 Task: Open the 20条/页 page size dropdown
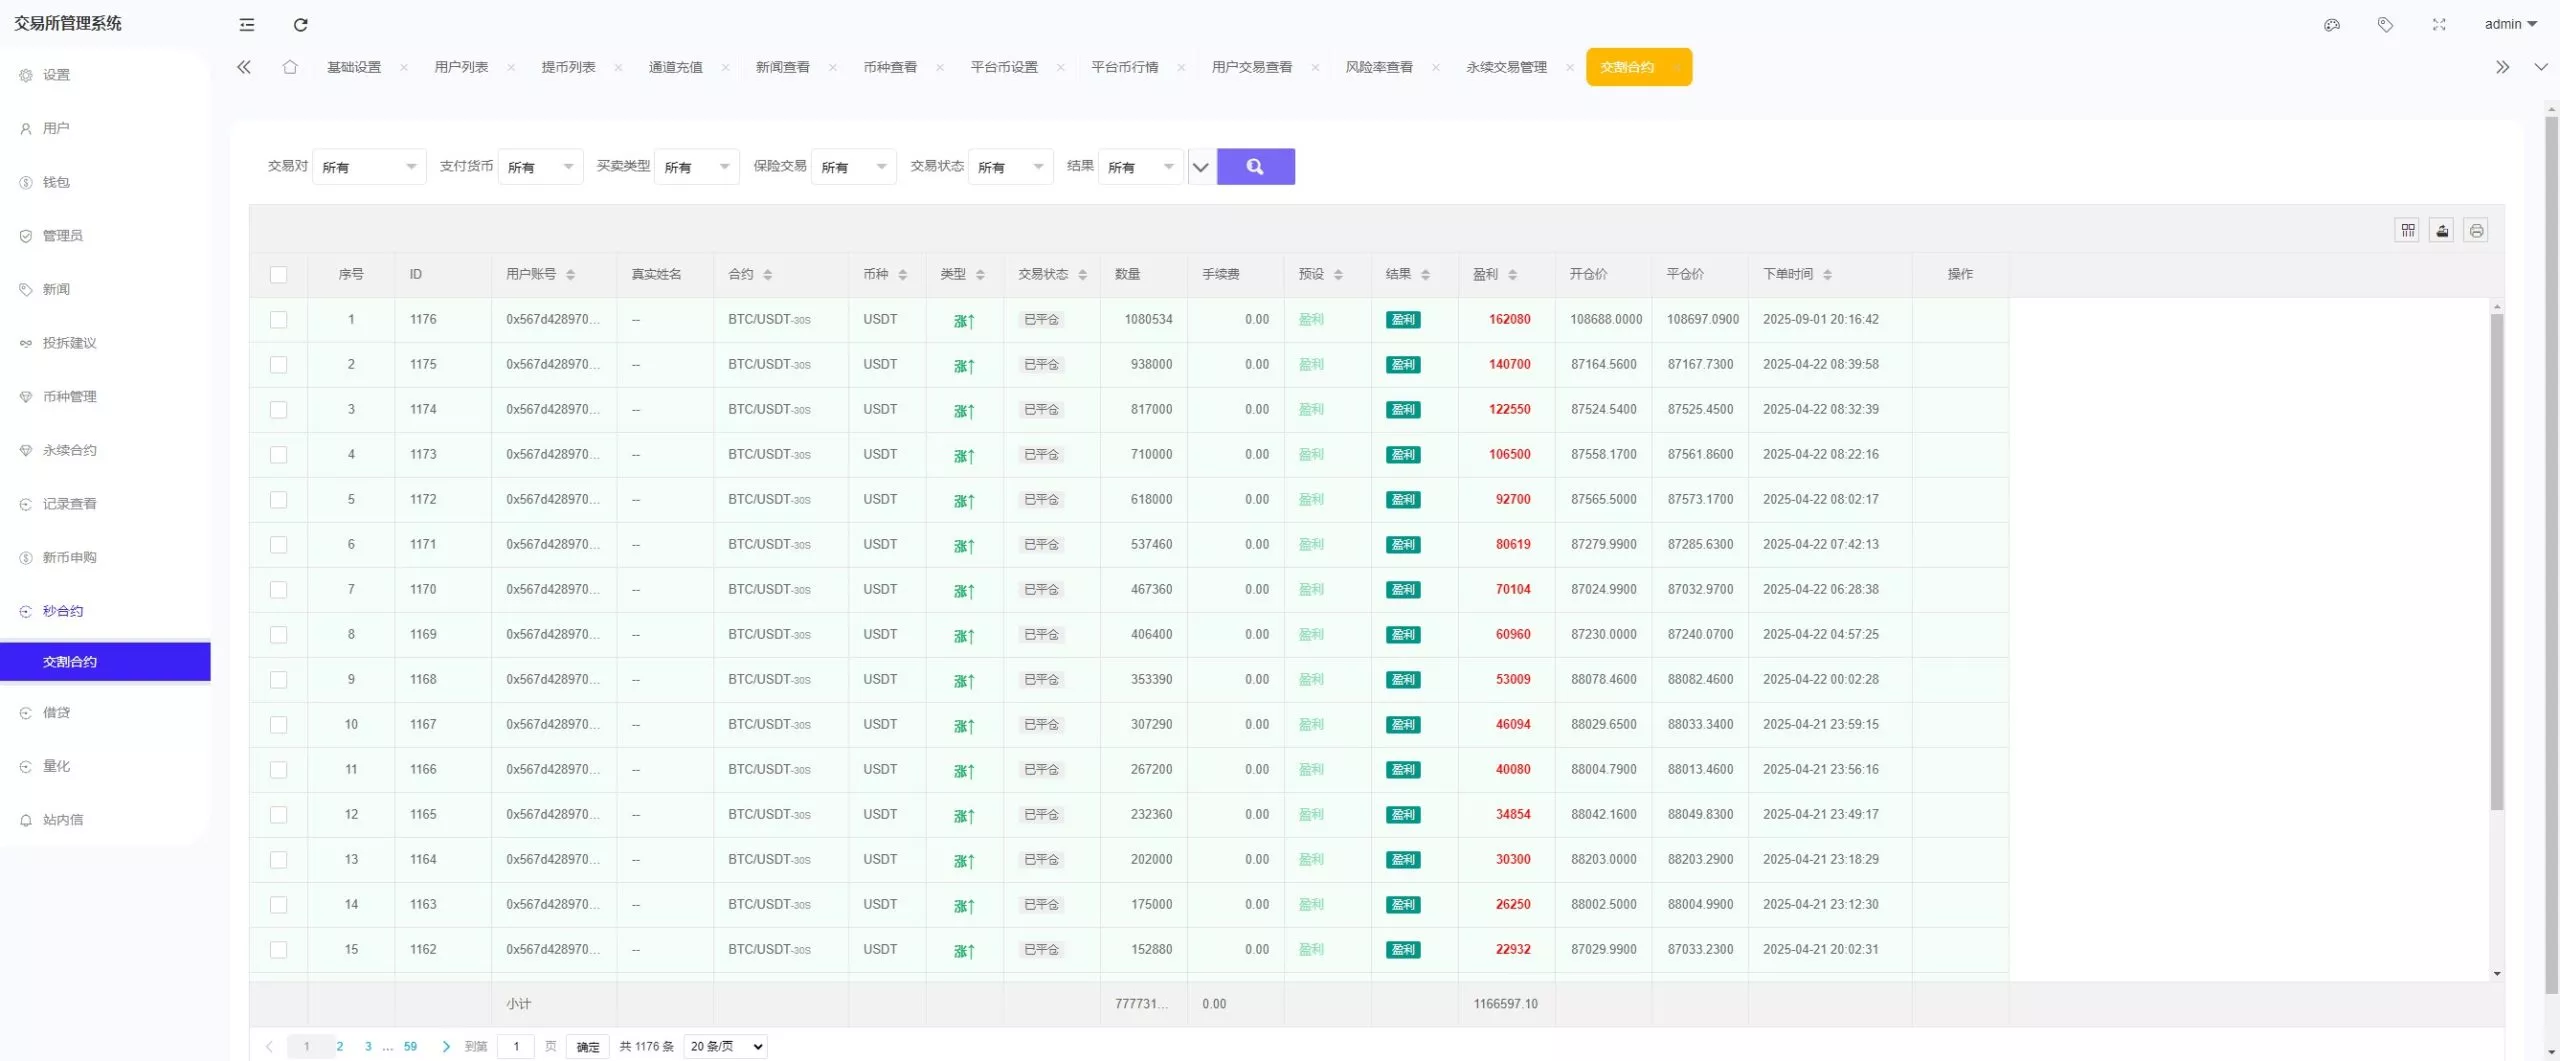(724, 1046)
